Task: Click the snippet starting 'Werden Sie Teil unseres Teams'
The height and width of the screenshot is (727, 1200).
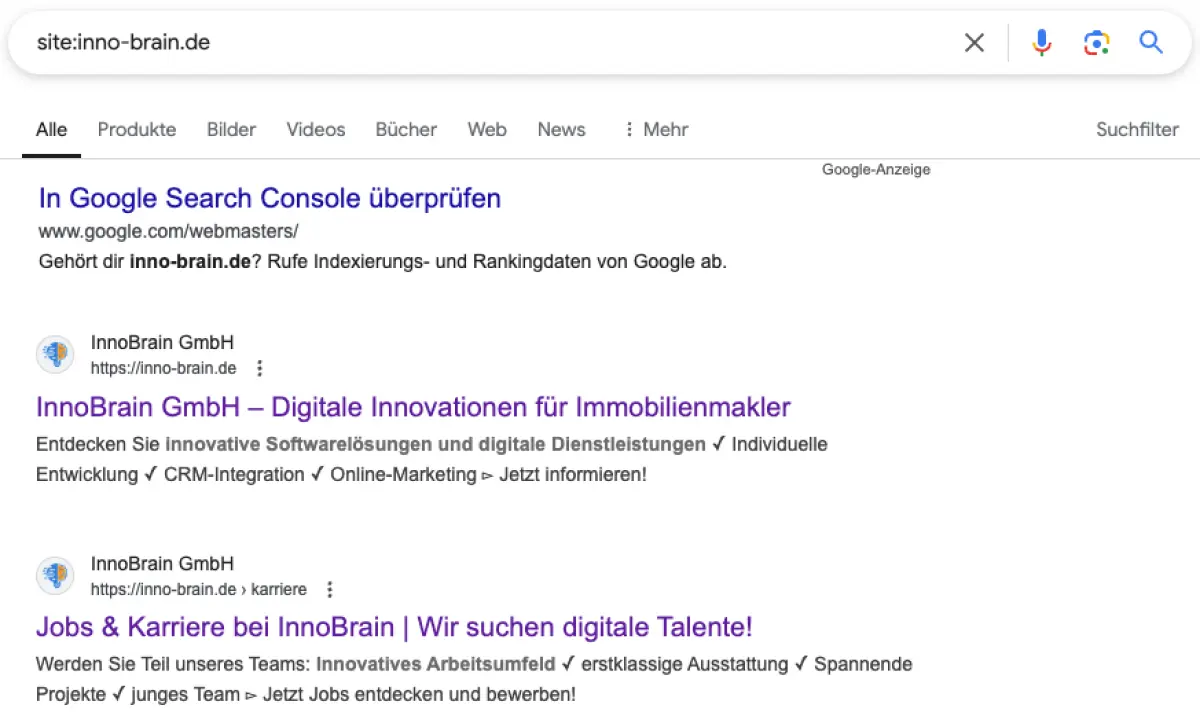Action: (x=474, y=679)
